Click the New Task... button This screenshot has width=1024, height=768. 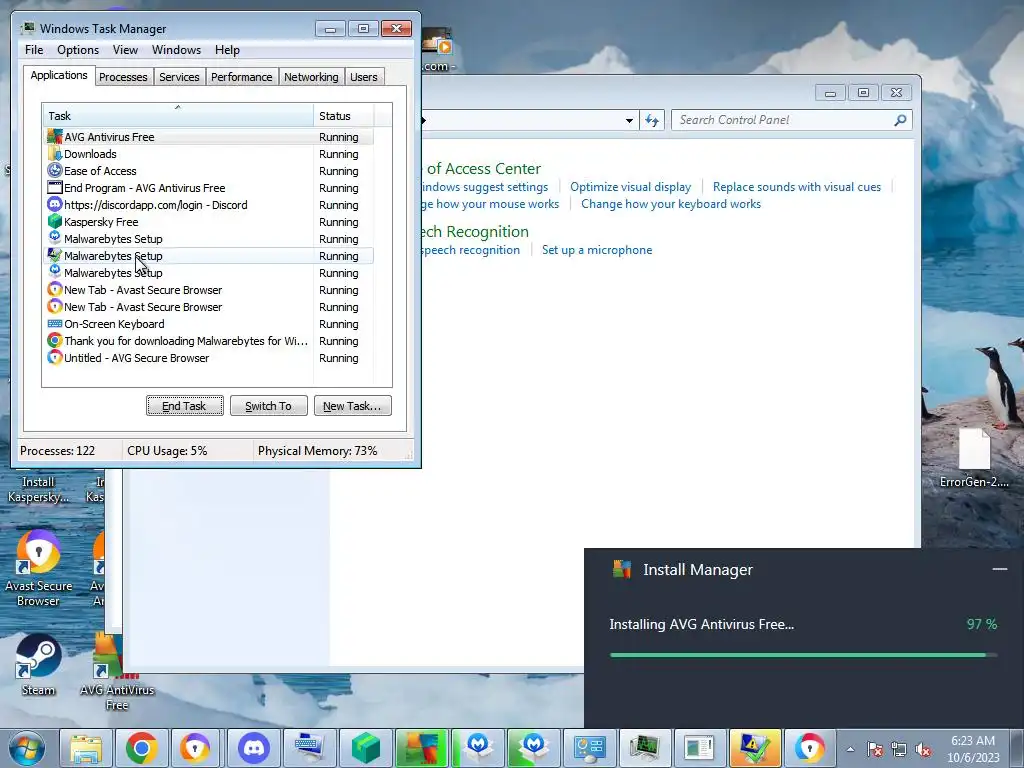pos(353,406)
